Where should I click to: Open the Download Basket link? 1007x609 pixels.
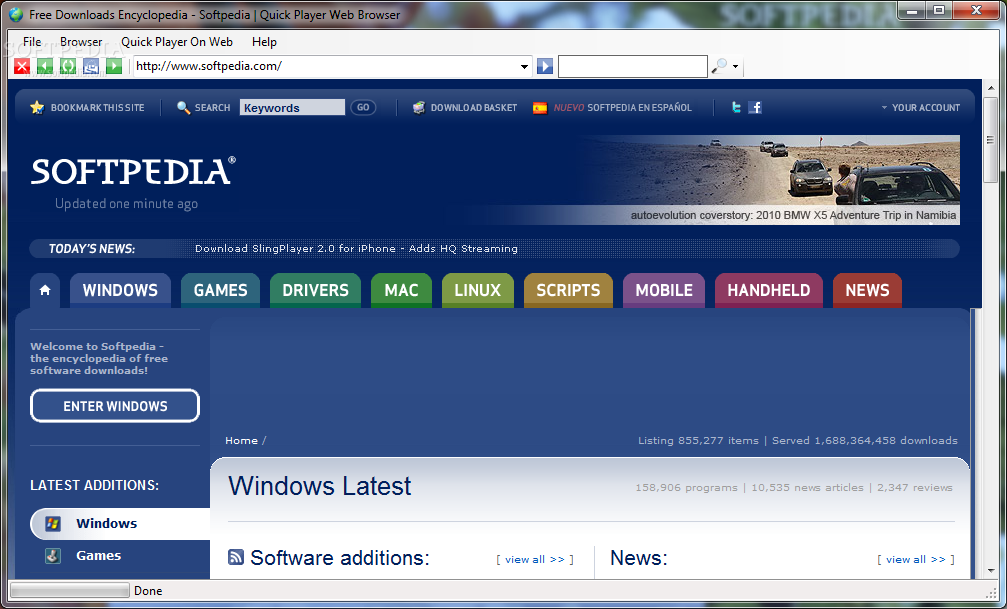click(x=473, y=108)
